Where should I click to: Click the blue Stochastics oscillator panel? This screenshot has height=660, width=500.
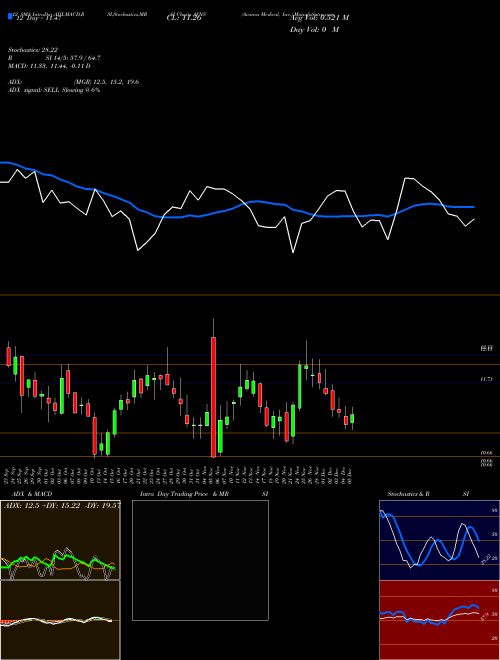(439, 540)
